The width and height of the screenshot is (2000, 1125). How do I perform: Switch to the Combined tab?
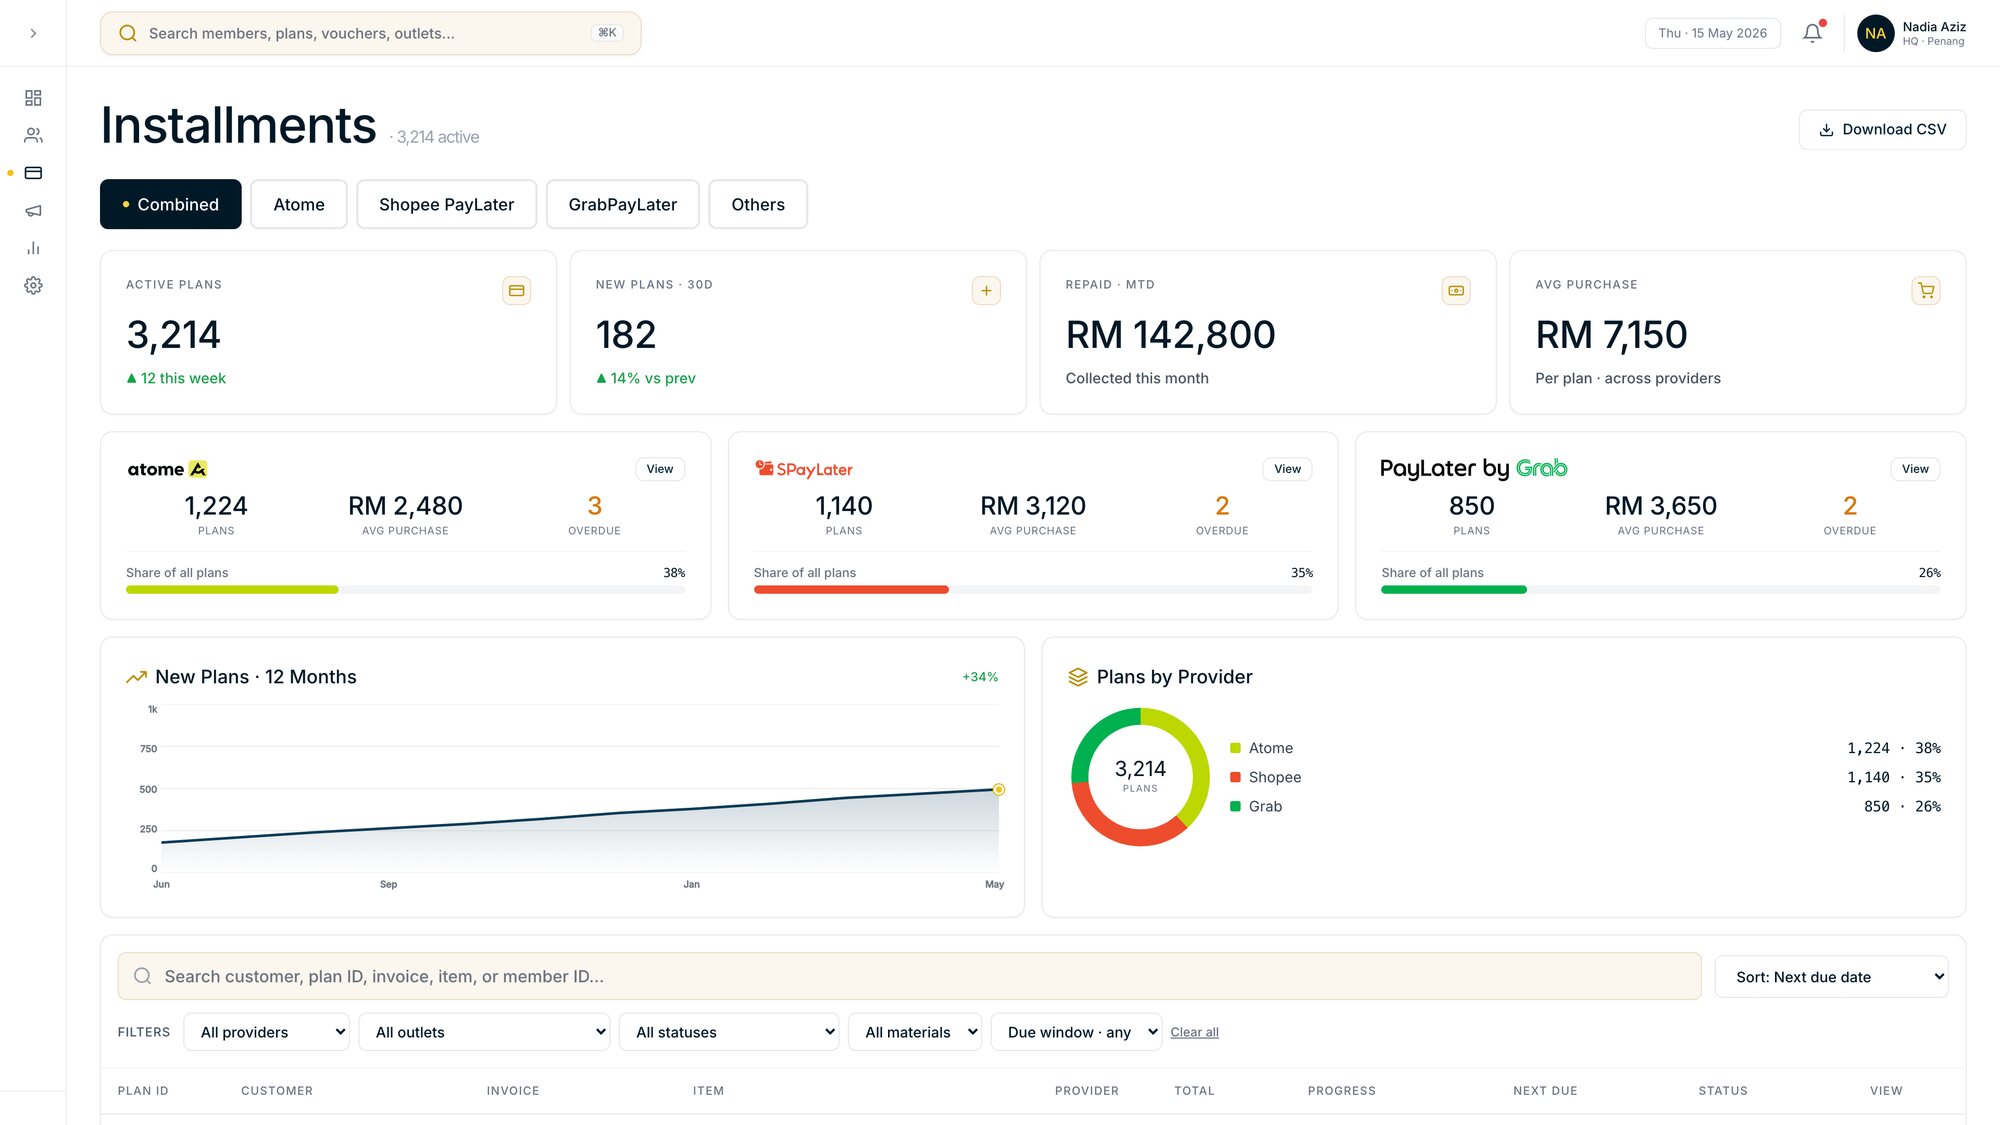tap(171, 204)
